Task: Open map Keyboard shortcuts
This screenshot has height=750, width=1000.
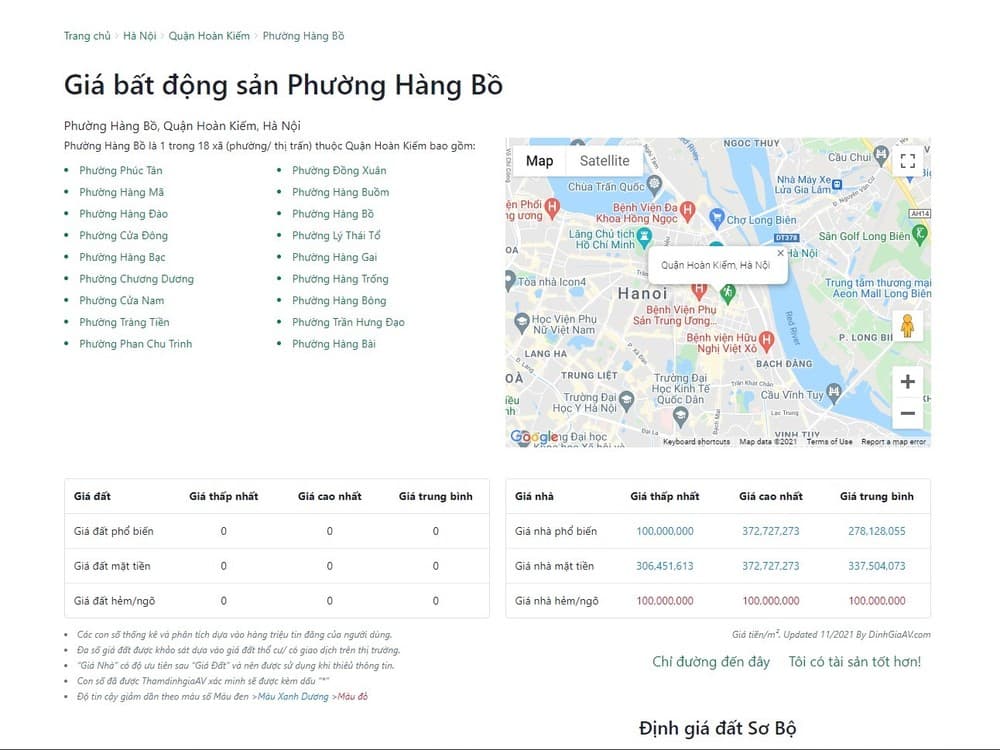Action: [696, 441]
